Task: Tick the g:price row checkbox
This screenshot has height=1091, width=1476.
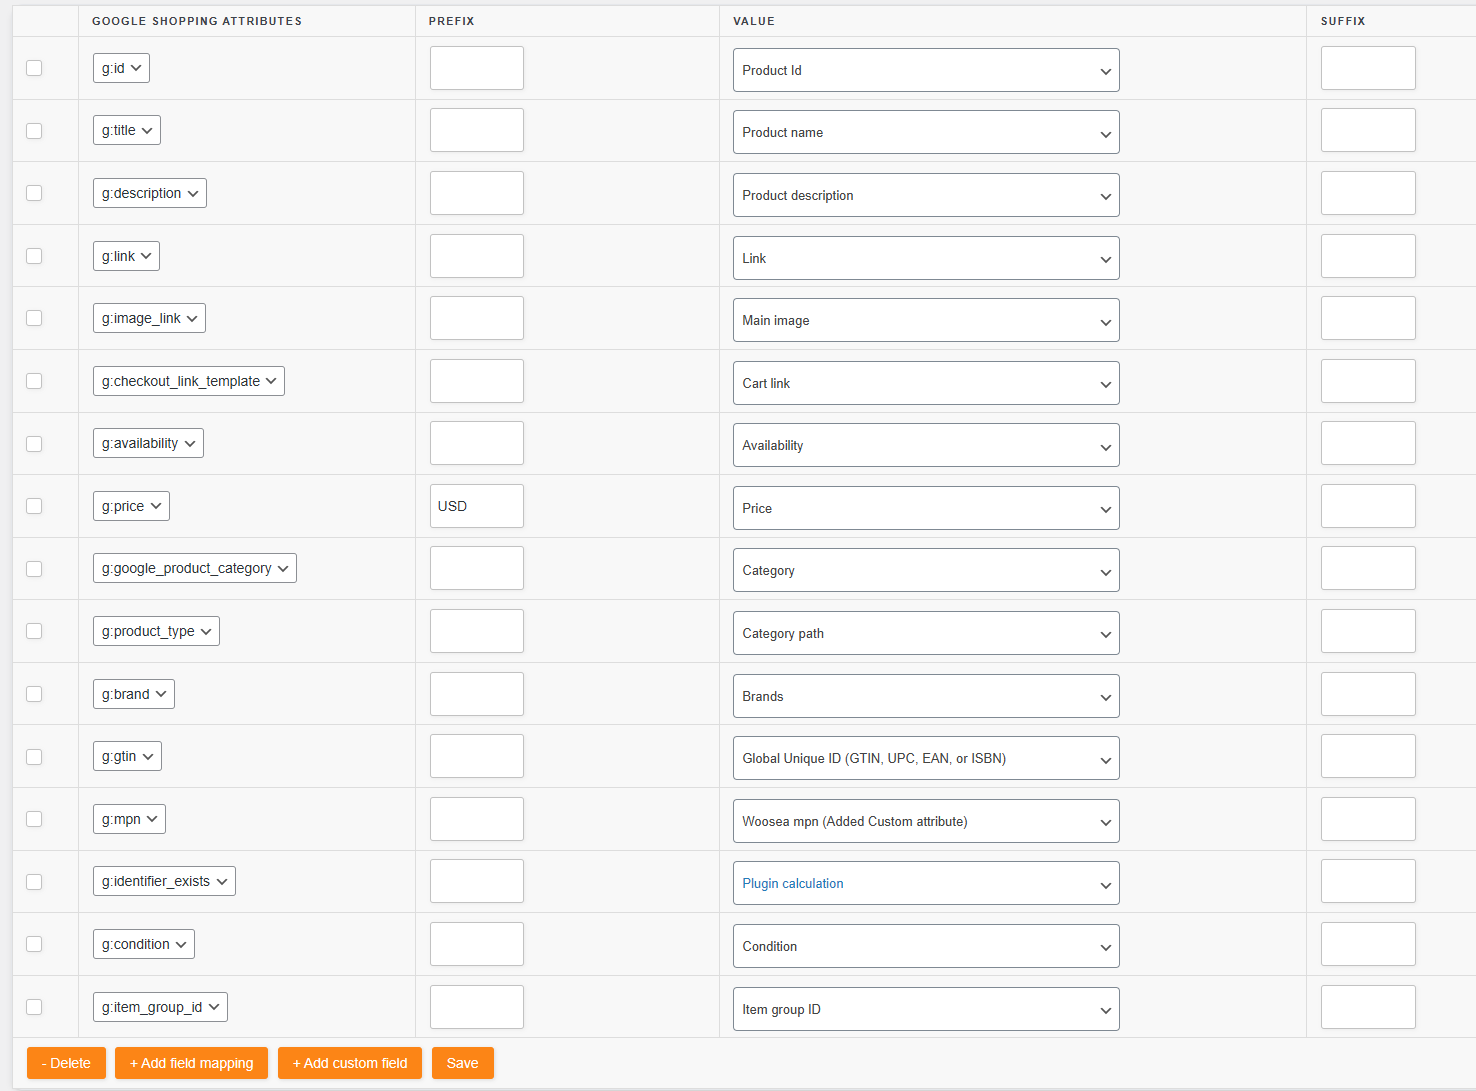Action: pos(34,506)
